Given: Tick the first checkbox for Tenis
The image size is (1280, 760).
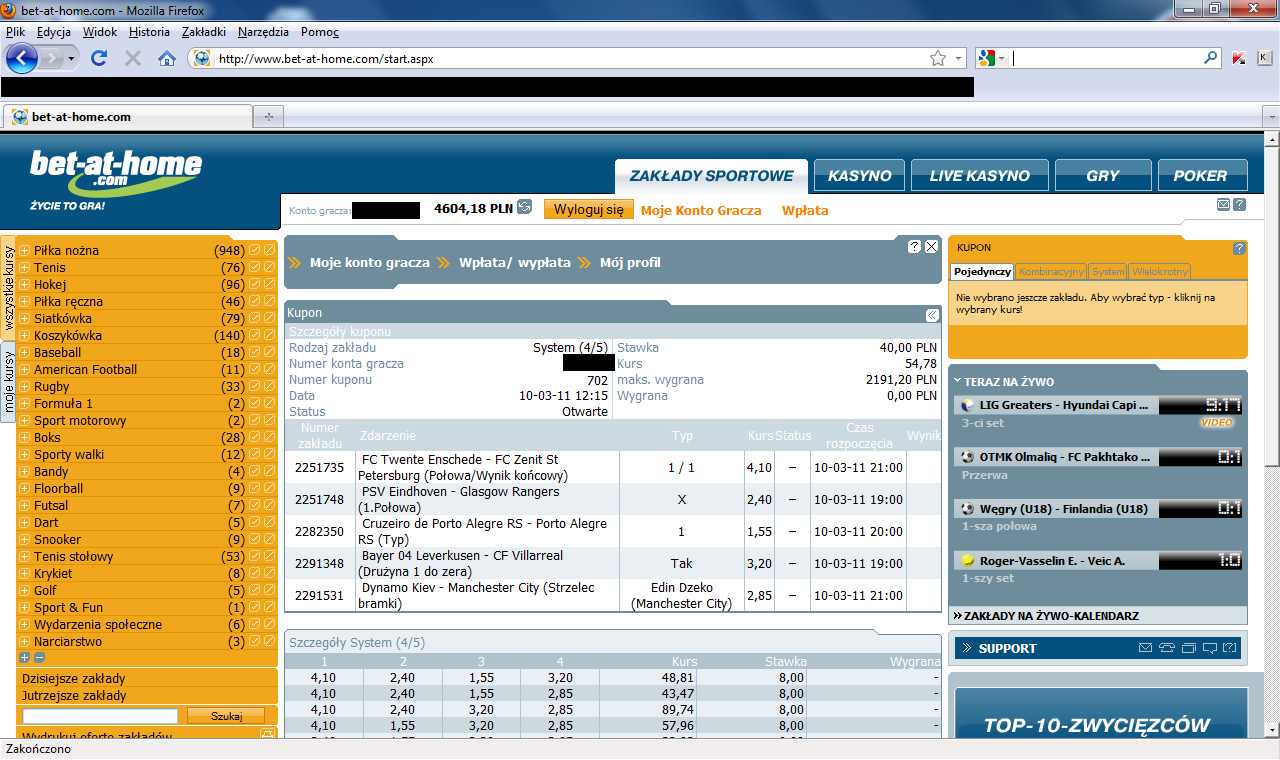Looking at the screenshot, I should point(255,267).
